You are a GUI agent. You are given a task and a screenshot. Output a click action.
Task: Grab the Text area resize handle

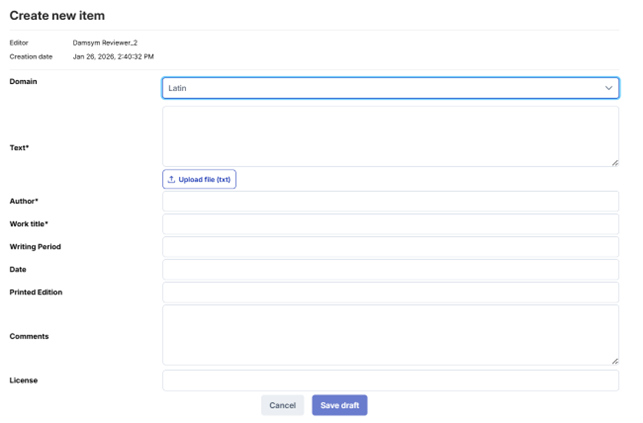tap(614, 162)
